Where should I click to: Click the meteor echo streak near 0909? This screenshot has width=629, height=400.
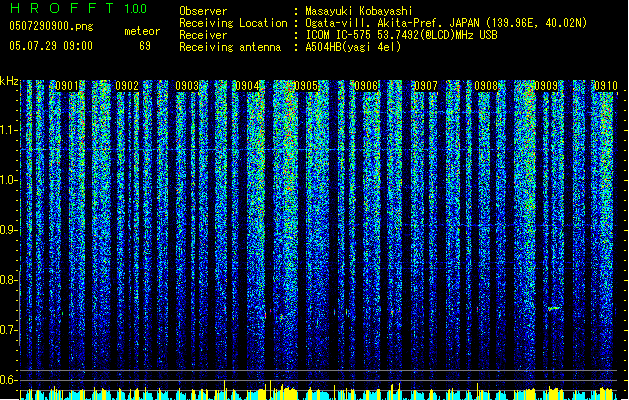coord(554,309)
